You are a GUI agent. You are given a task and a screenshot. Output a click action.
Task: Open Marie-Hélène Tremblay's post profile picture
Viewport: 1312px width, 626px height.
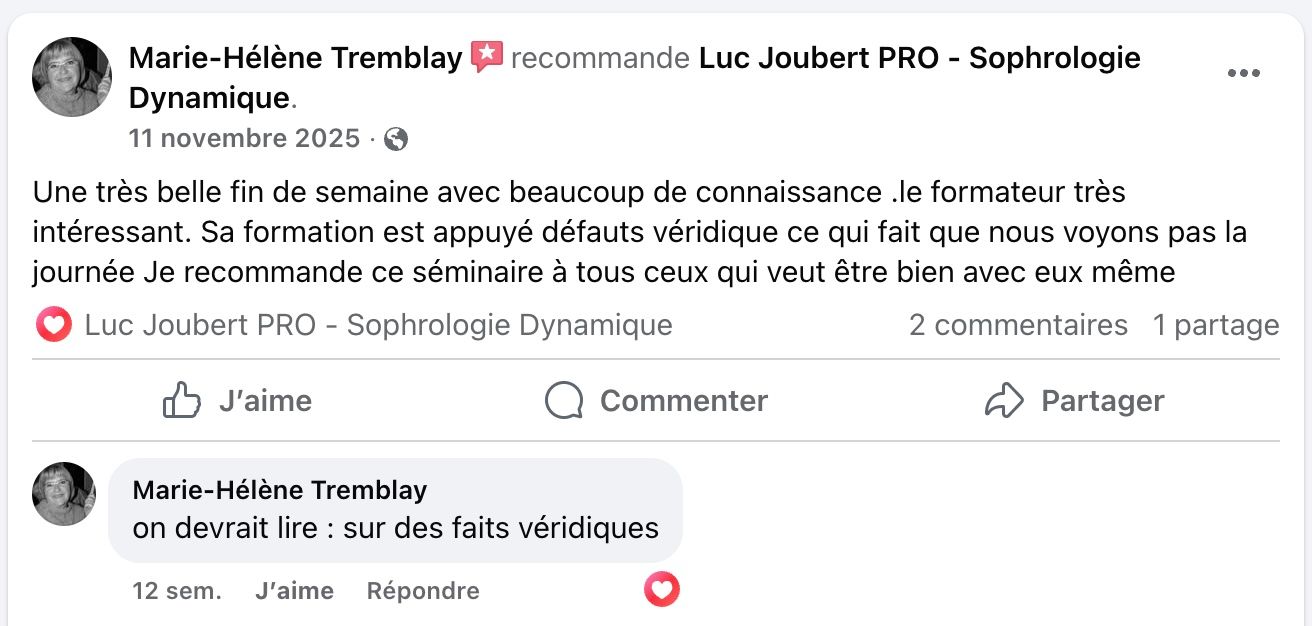72,77
